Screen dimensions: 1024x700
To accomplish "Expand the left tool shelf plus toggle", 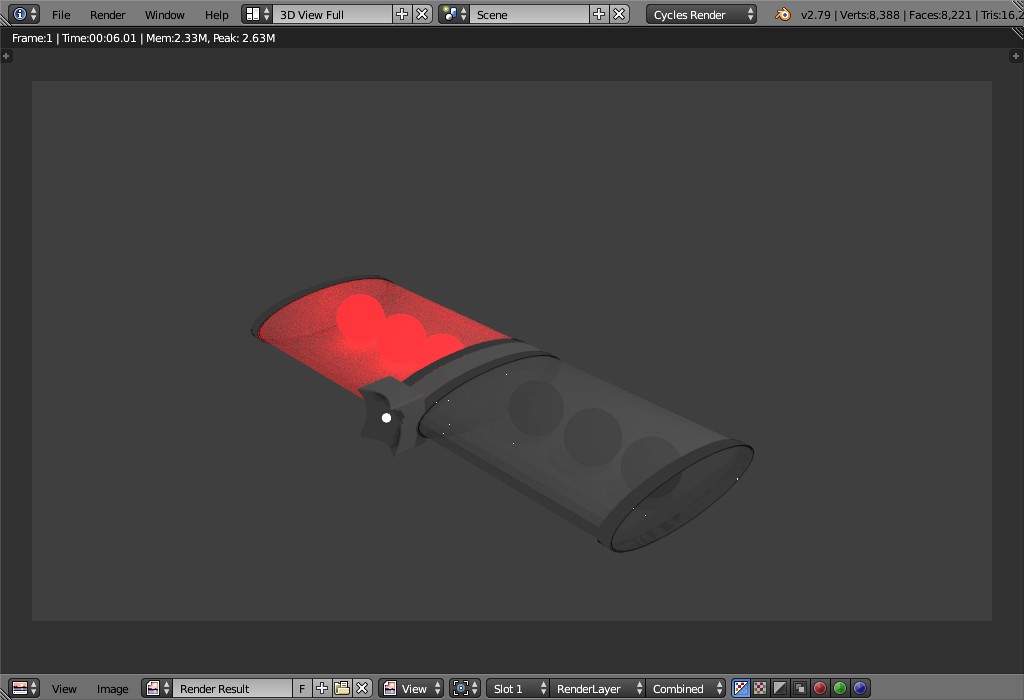I will (x=7, y=56).
